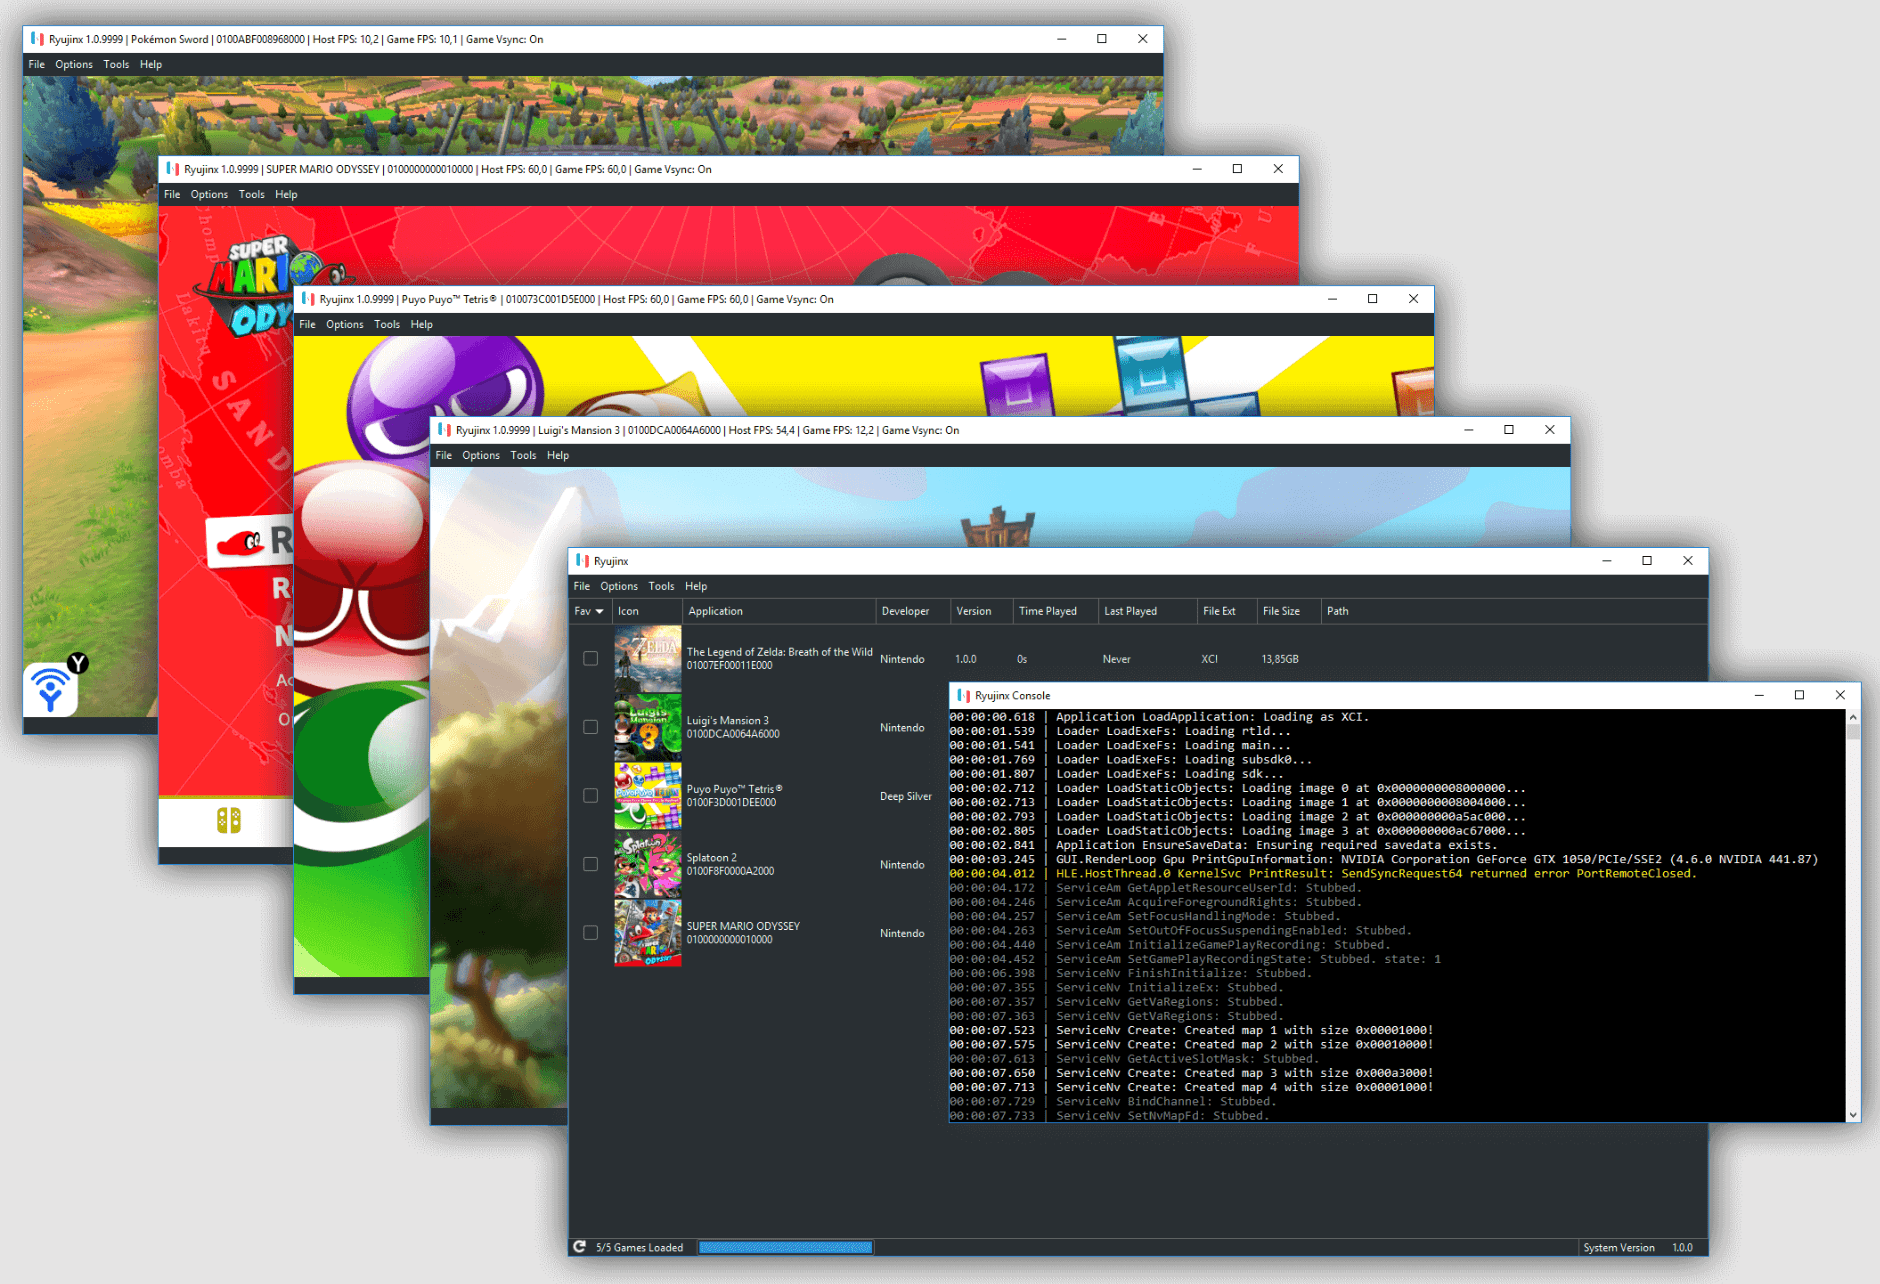Click the games loaded progress bar
This screenshot has width=1880, height=1284.
(x=786, y=1247)
